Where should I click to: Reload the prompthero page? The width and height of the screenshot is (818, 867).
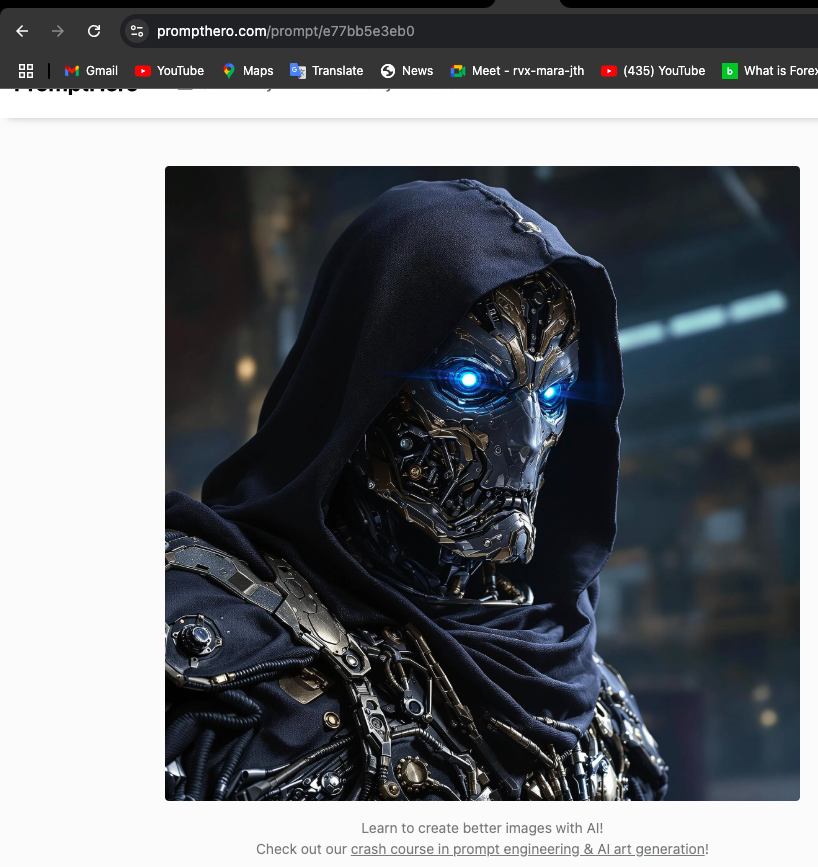[94, 31]
